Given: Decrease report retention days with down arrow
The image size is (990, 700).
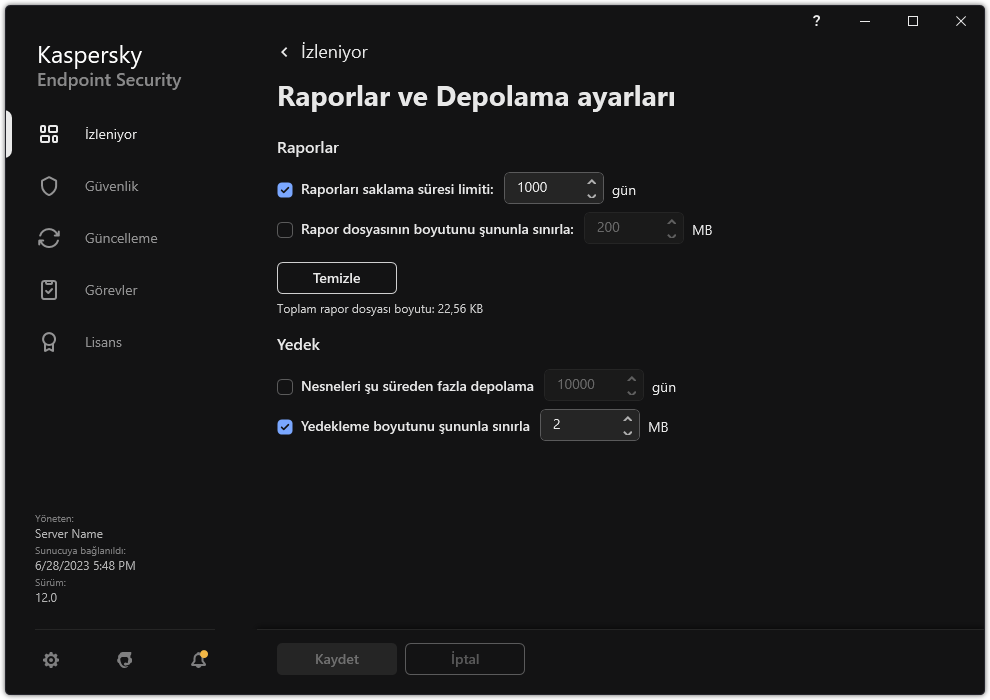Looking at the screenshot, I should coord(591,196).
